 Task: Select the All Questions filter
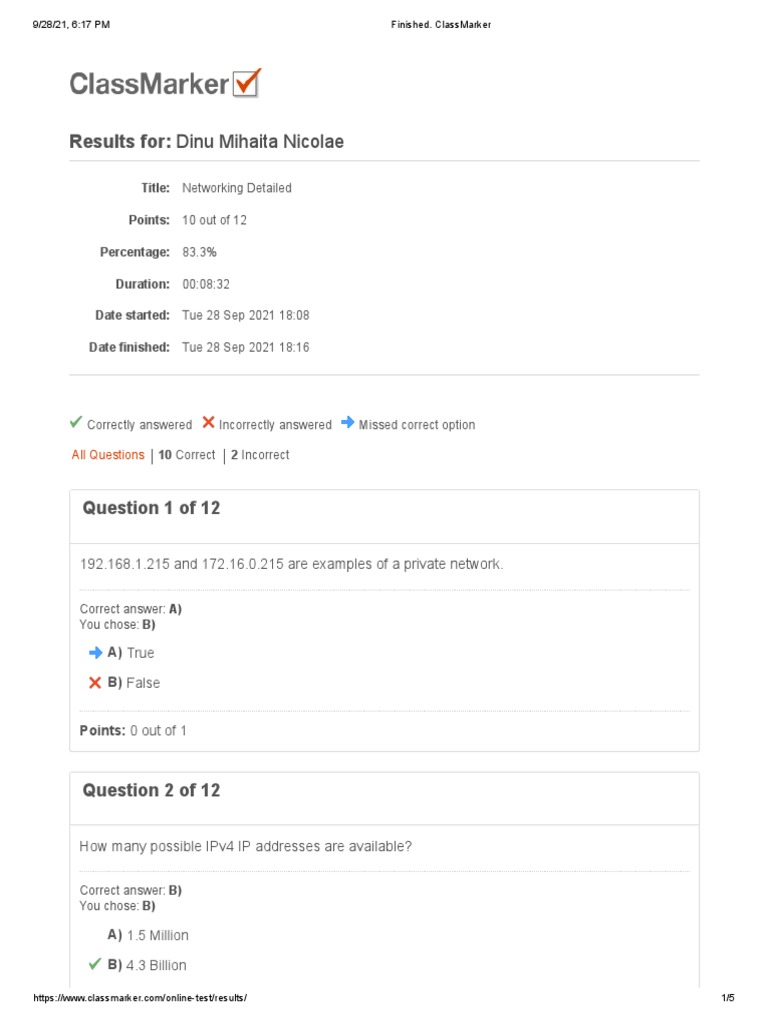coord(108,455)
